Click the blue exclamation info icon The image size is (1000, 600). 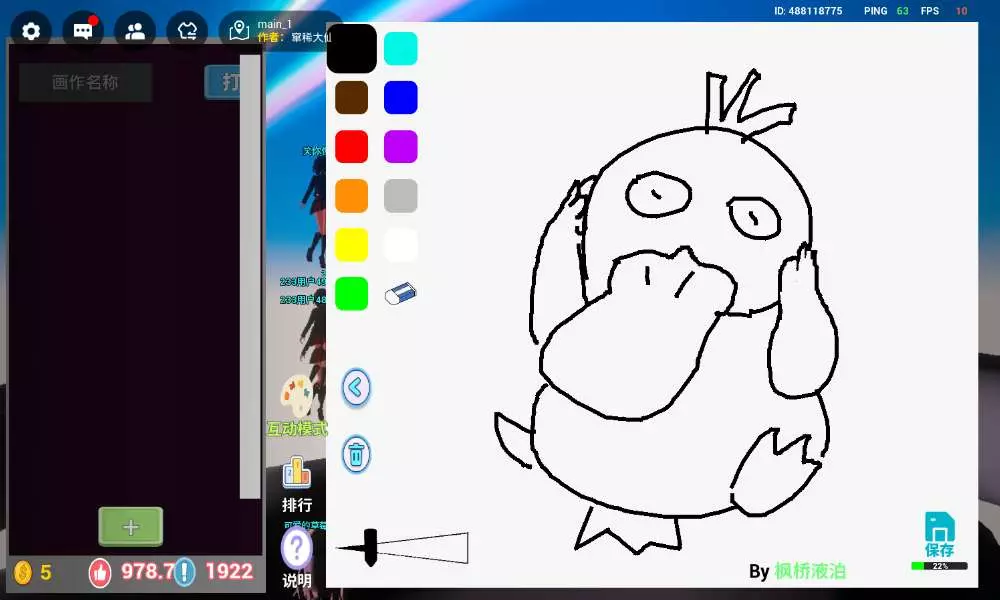click(x=184, y=572)
